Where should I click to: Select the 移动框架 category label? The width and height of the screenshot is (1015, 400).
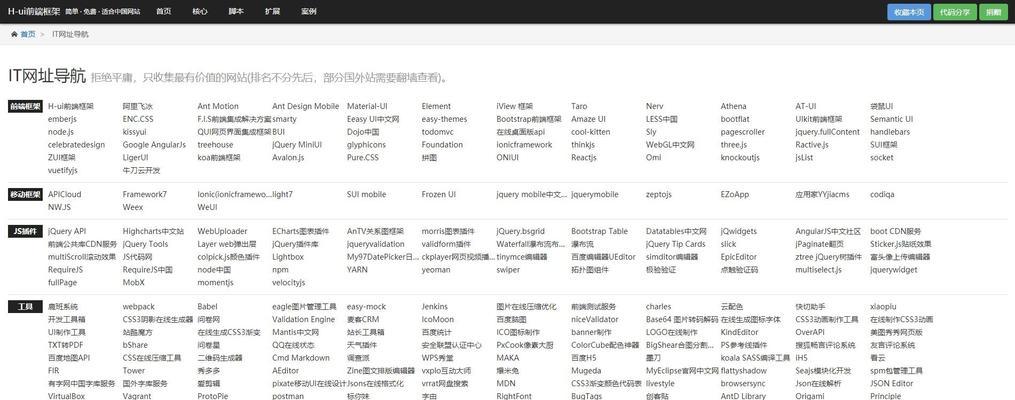(26, 194)
